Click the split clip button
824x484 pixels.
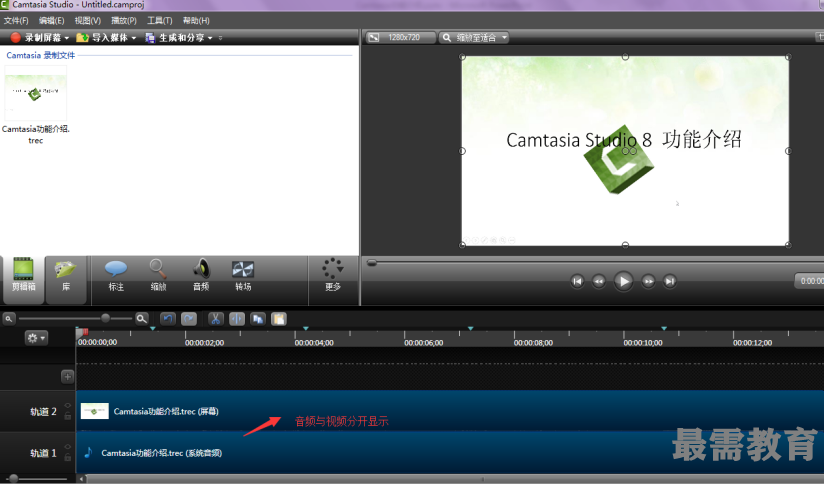coord(237,319)
